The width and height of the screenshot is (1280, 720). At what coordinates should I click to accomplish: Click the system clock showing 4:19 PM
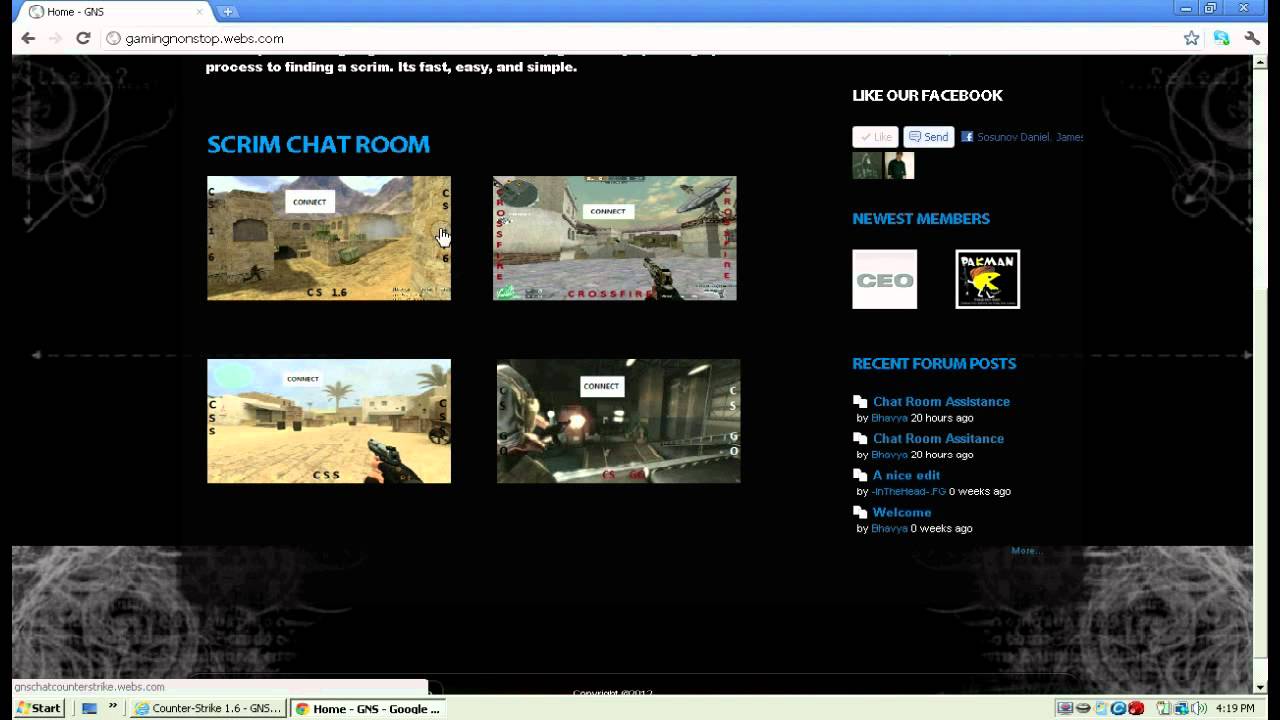coord(1236,708)
